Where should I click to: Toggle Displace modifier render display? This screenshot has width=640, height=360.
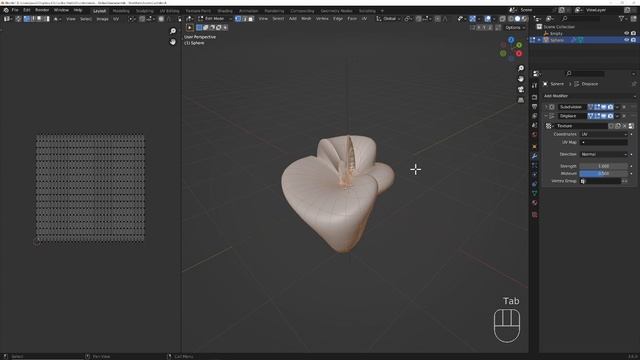point(610,116)
